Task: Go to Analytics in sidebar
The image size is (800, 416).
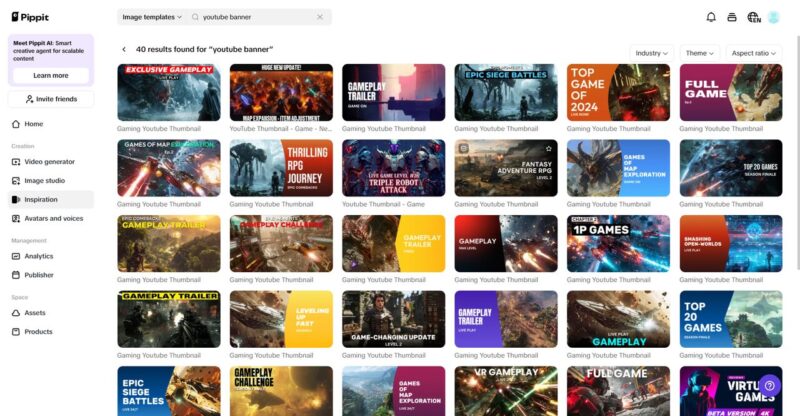Action: pos(51,256)
